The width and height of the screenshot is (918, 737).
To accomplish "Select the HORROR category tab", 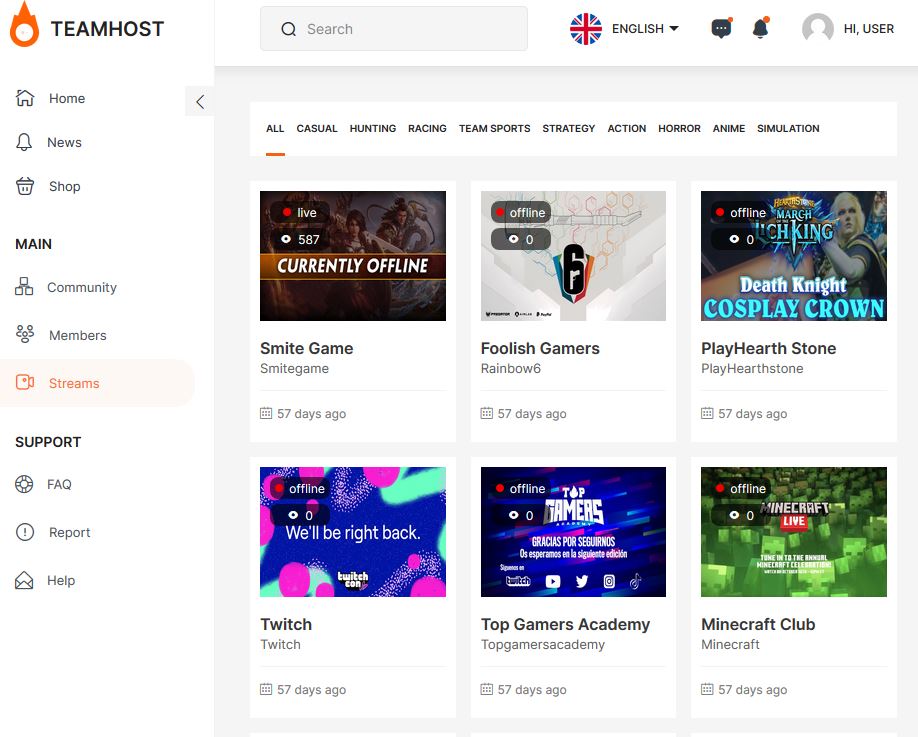I will click(679, 128).
